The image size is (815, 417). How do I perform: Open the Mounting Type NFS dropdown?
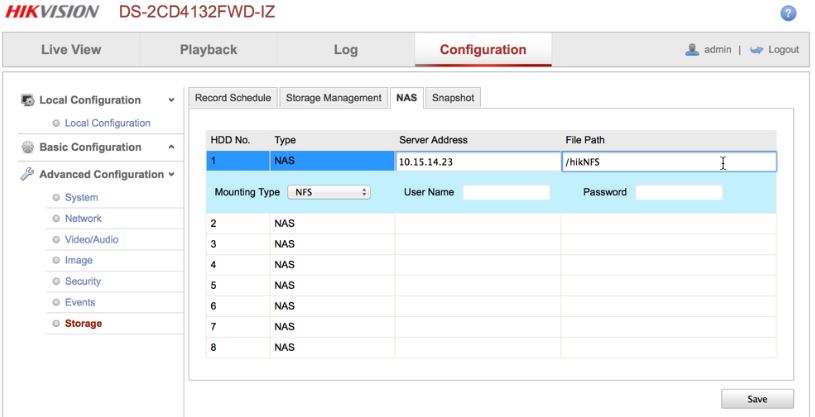(329, 192)
